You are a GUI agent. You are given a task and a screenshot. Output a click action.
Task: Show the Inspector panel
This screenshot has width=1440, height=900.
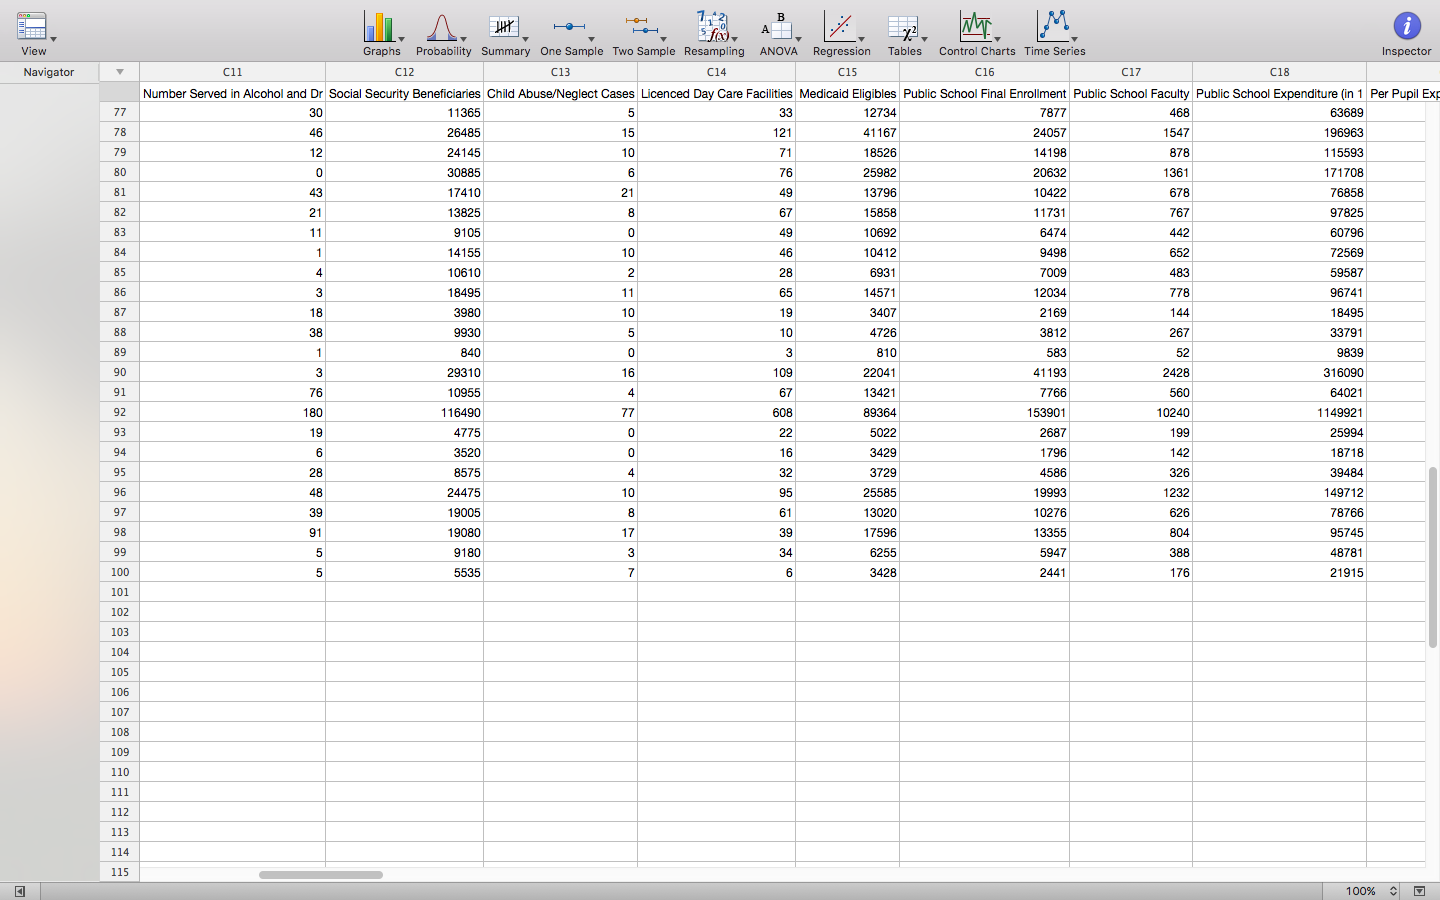pyautogui.click(x=1406, y=33)
